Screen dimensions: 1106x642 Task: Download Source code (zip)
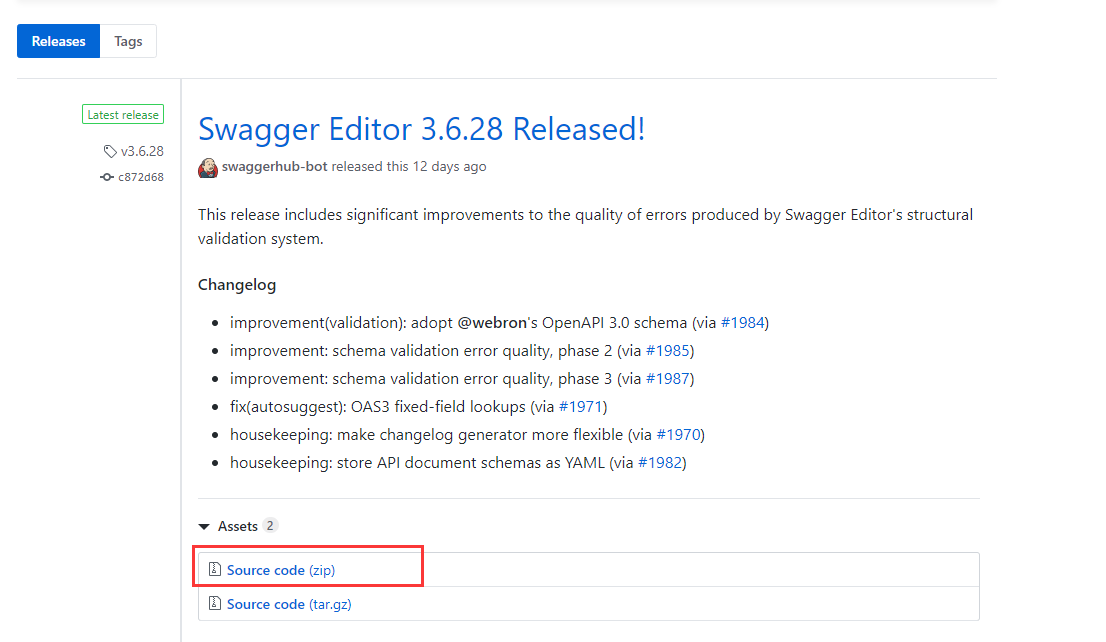(280, 568)
